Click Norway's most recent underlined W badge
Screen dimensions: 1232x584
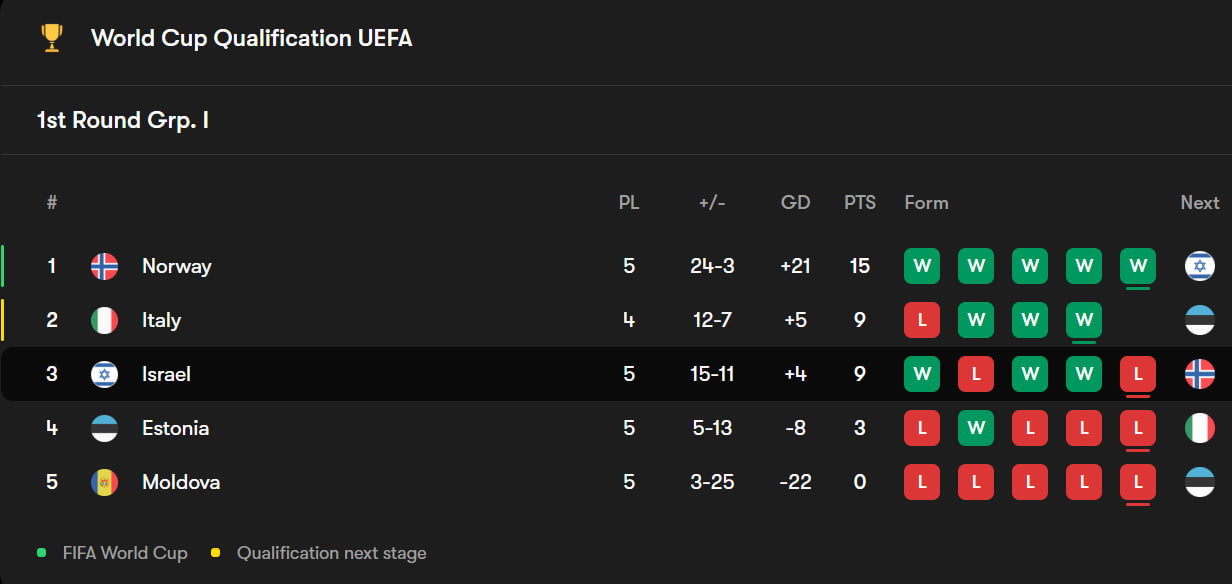coord(1137,266)
